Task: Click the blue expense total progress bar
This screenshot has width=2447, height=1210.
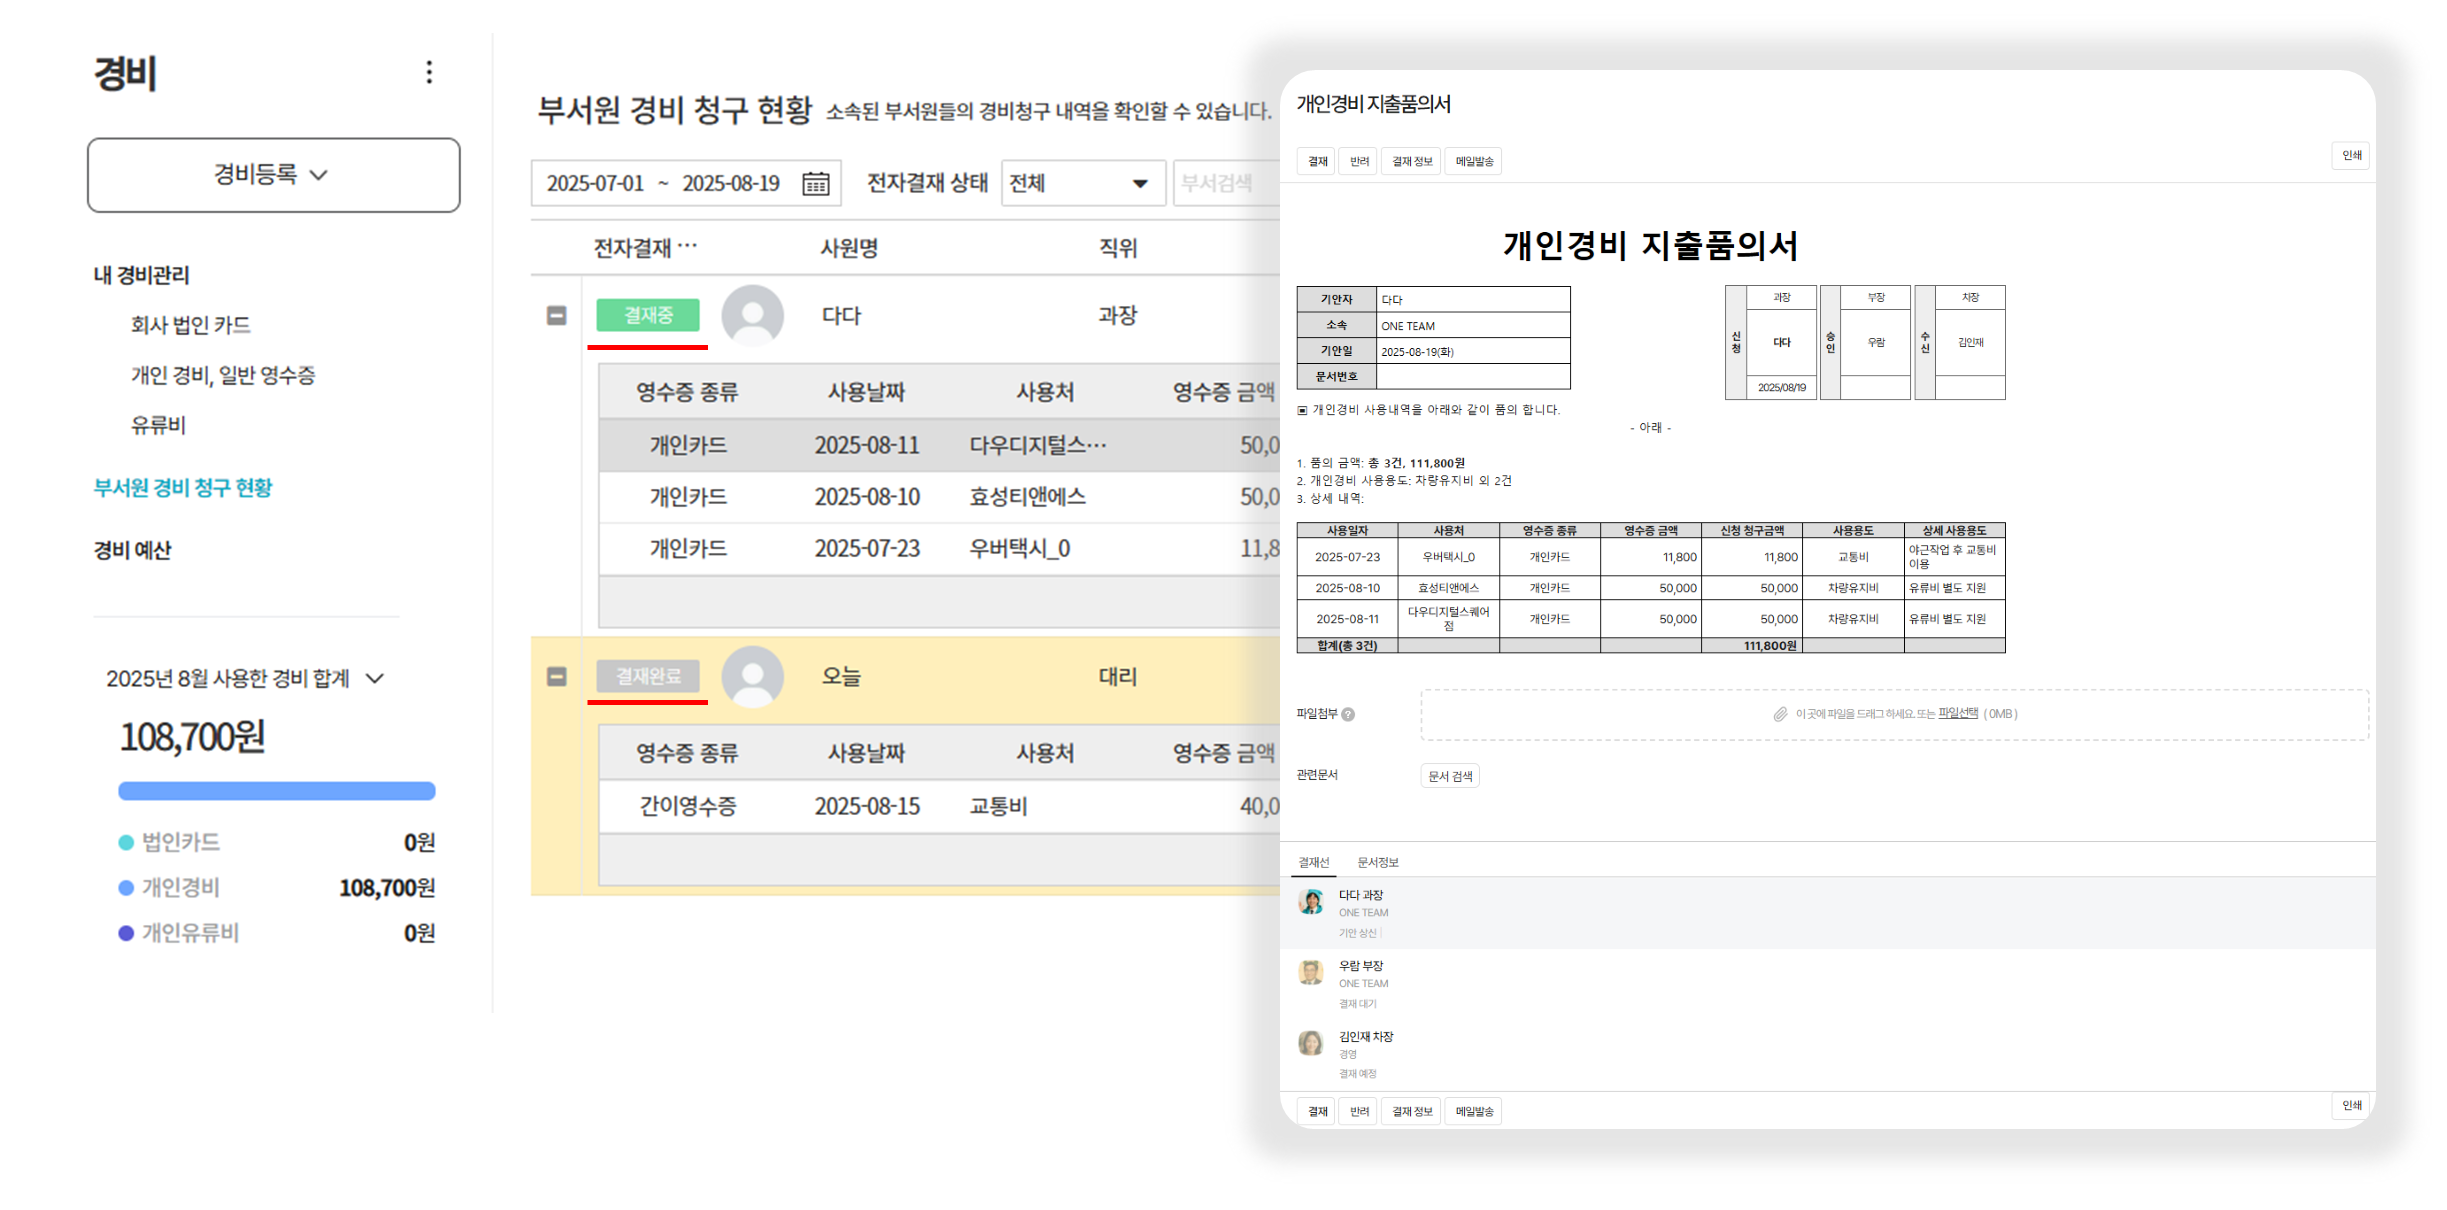Action: [276, 791]
